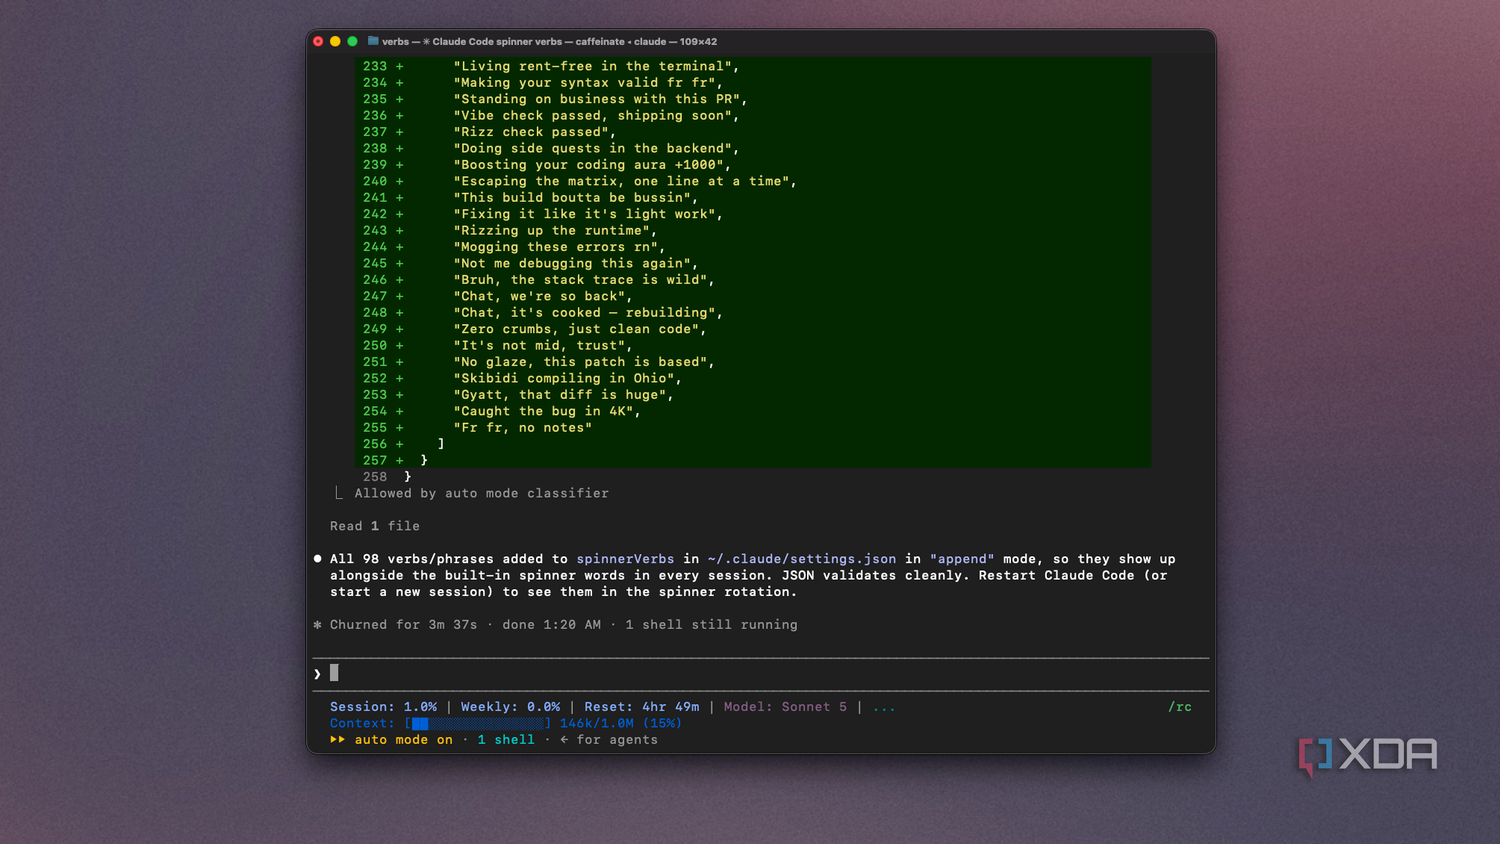
Task: Click the left arrow before 'for agents'
Action: [564, 740]
